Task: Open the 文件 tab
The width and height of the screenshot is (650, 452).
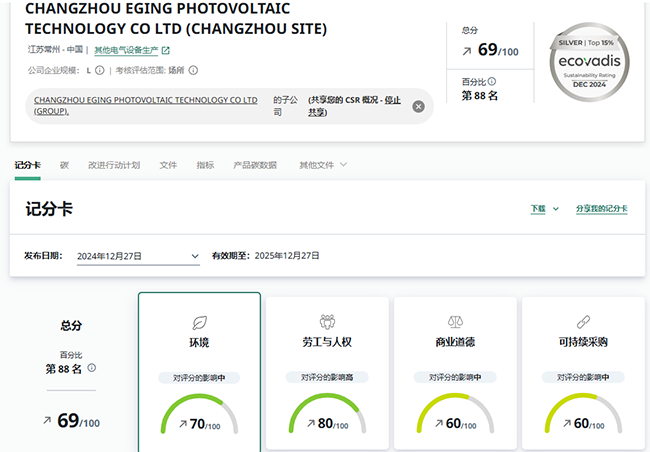Action: (168, 165)
